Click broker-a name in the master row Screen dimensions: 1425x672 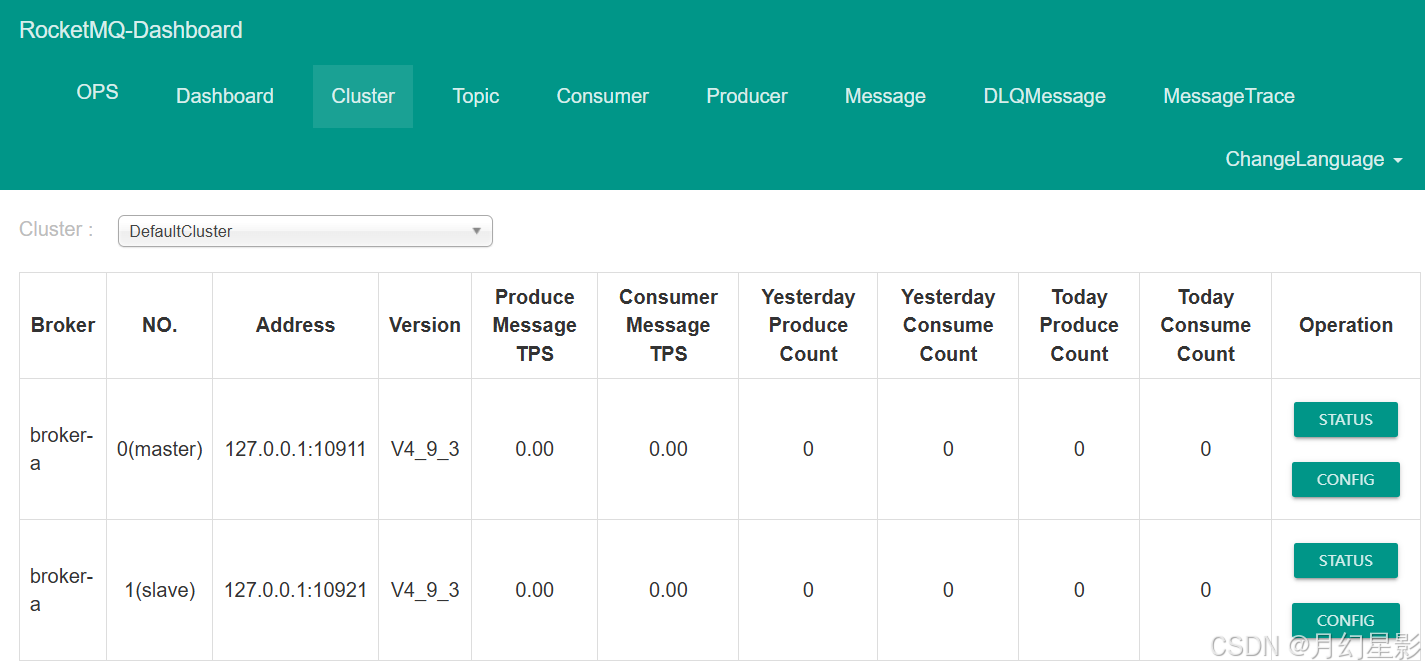(x=61, y=449)
